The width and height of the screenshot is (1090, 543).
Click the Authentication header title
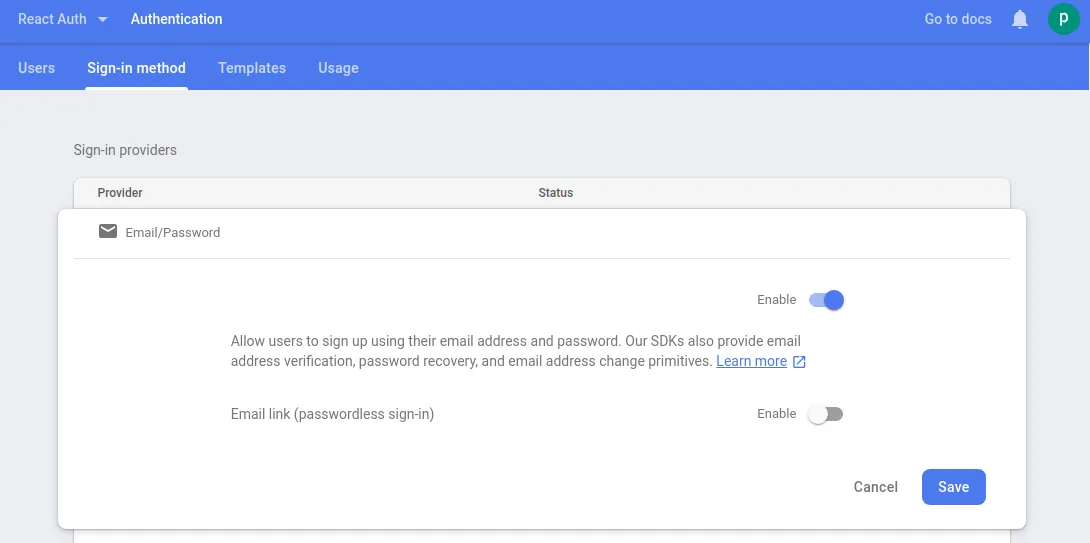click(x=177, y=19)
